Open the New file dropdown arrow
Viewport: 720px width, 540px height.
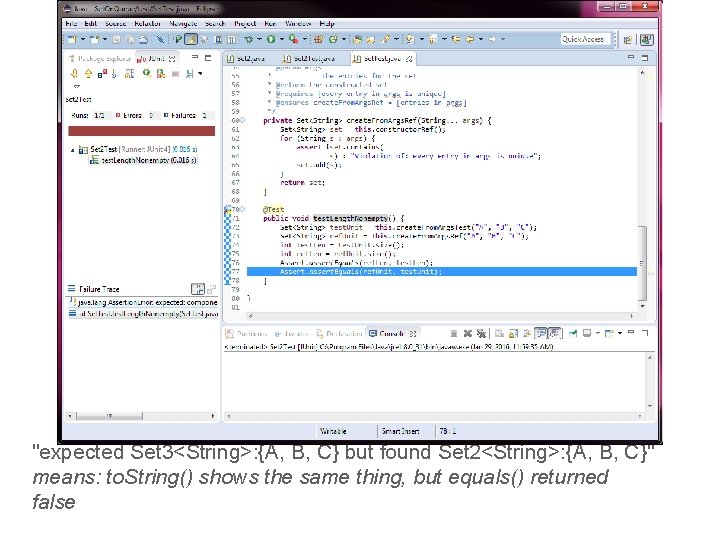(83, 39)
